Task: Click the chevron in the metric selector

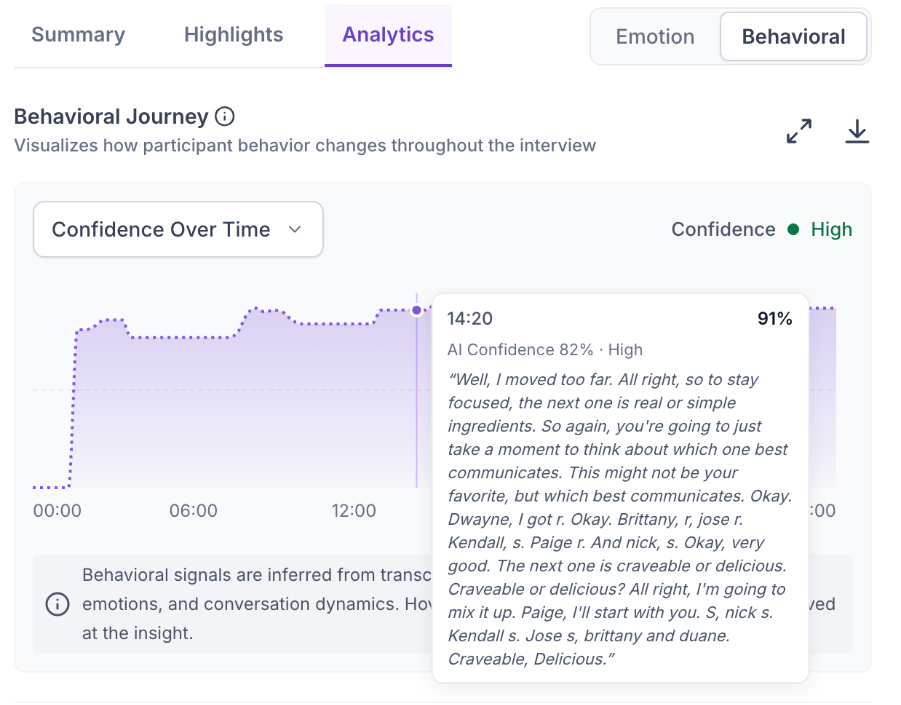Action: pyautogui.click(x=295, y=229)
